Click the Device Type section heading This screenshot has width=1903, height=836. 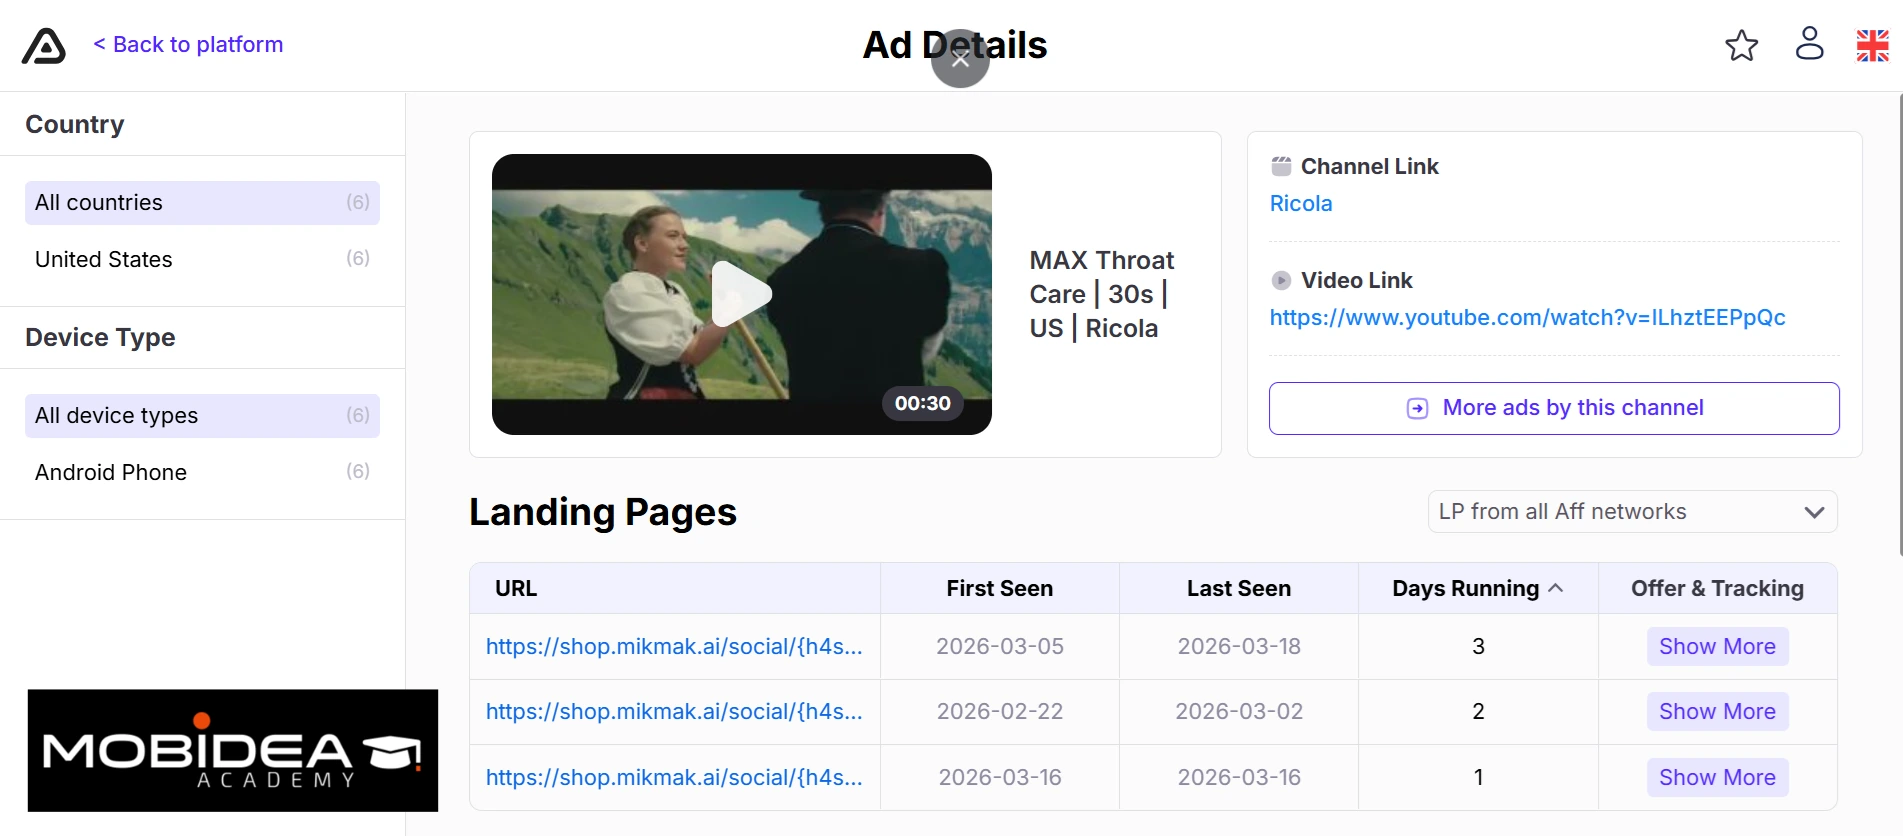(100, 337)
